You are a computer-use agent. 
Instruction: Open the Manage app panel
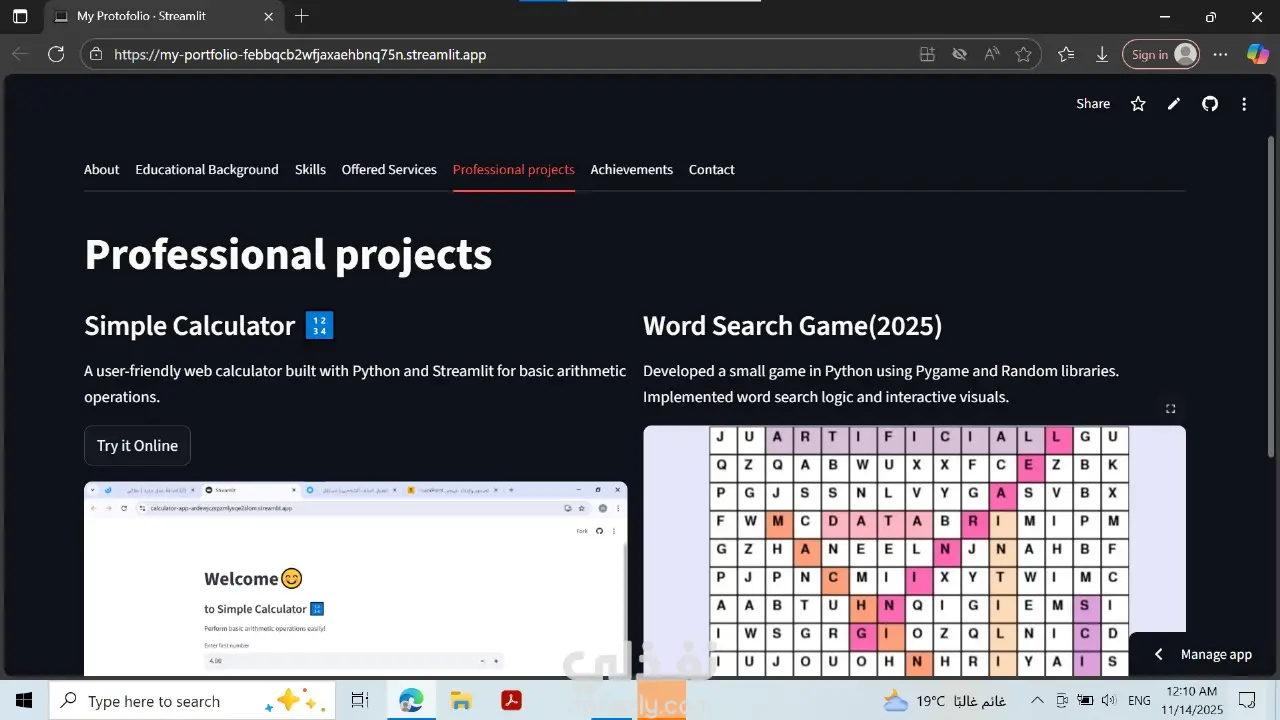1204,654
